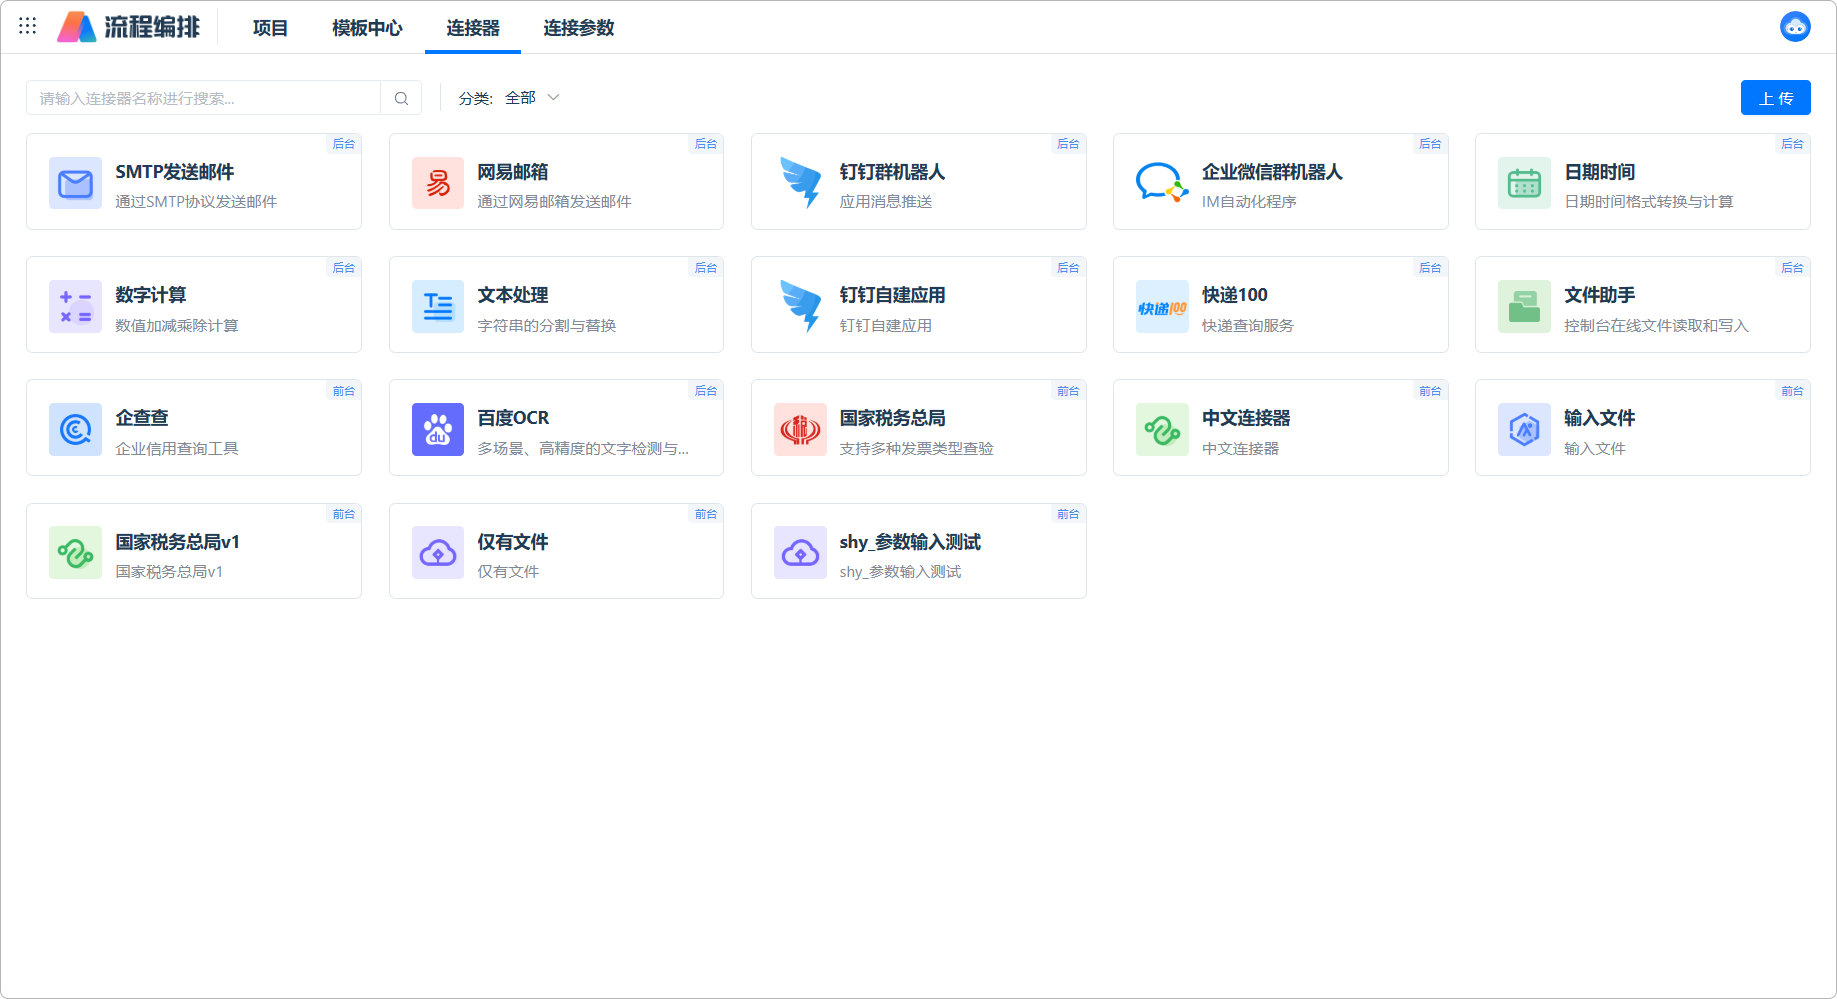The image size is (1837, 999).
Task: Open the 企查查 connector title
Action: (142, 418)
